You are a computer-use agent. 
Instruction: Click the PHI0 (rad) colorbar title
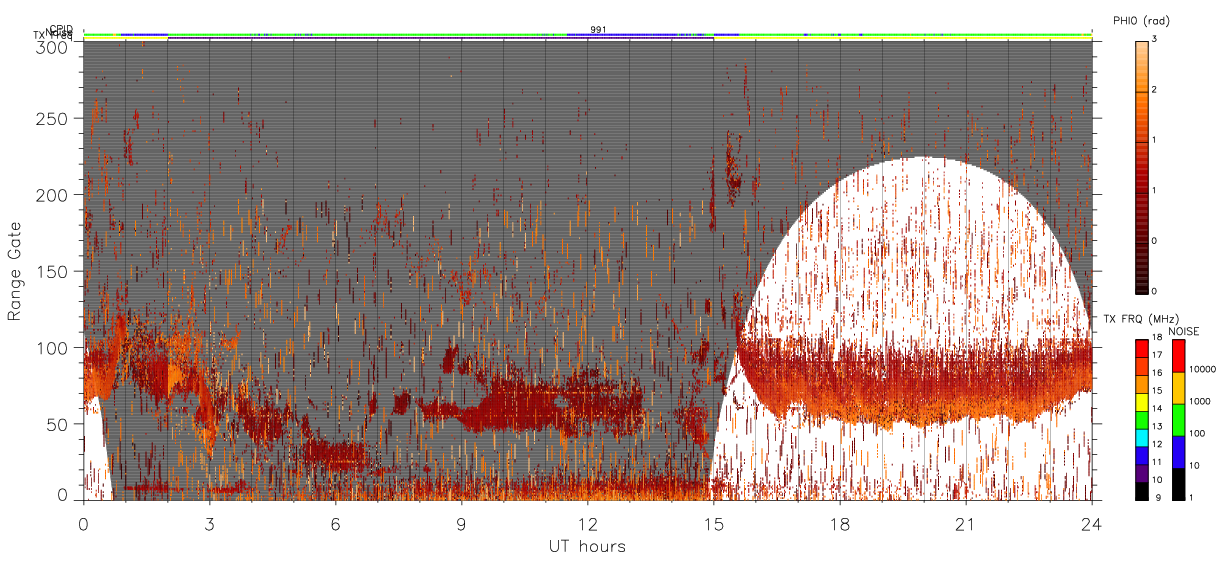[x=1142, y=20]
